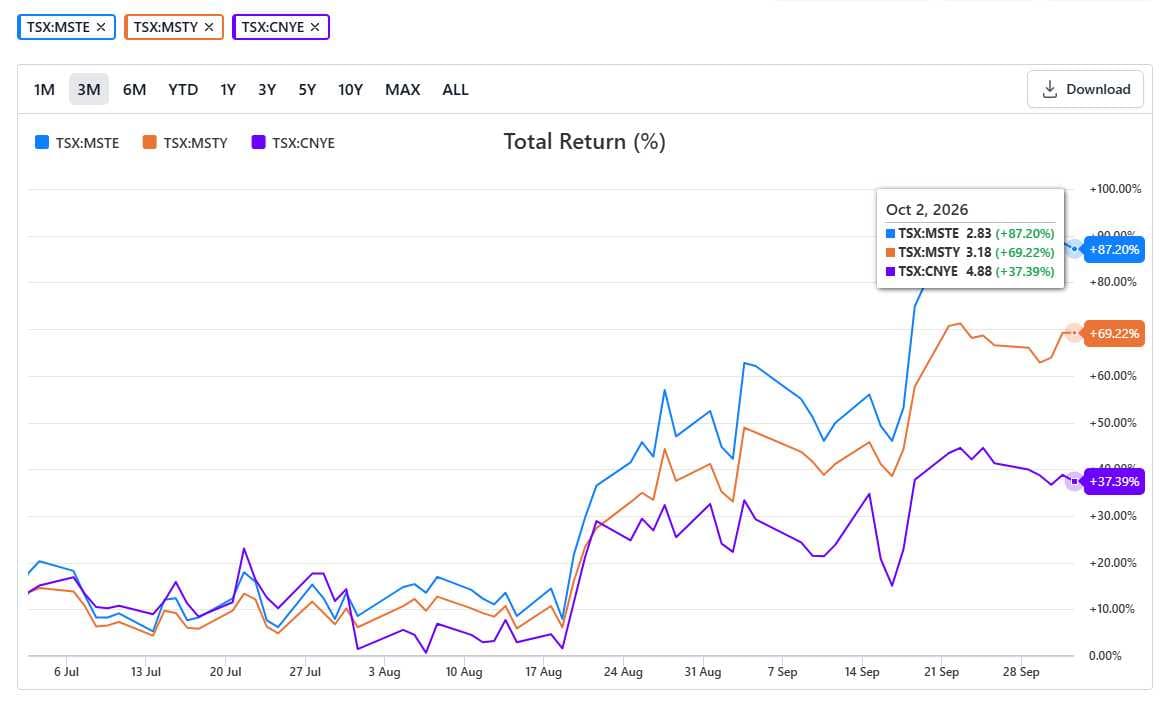Click the blue +87.20% end-value badge

click(x=1114, y=250)
